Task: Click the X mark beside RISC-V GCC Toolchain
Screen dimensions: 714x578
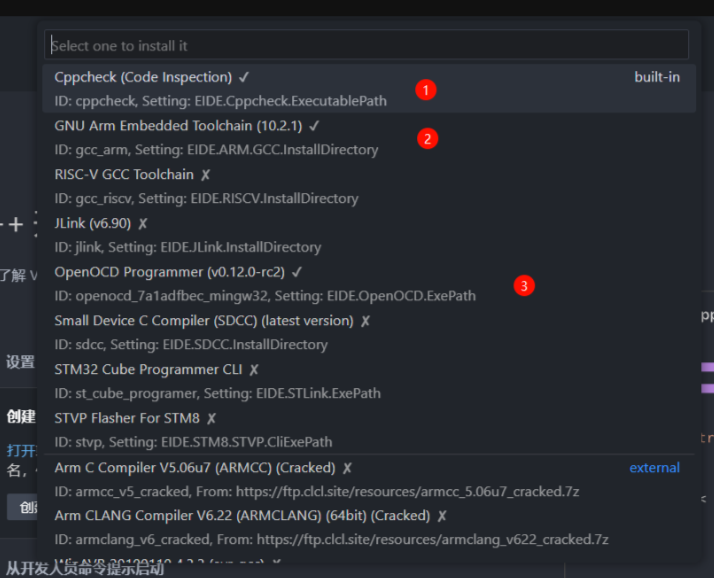Action: 206,175
